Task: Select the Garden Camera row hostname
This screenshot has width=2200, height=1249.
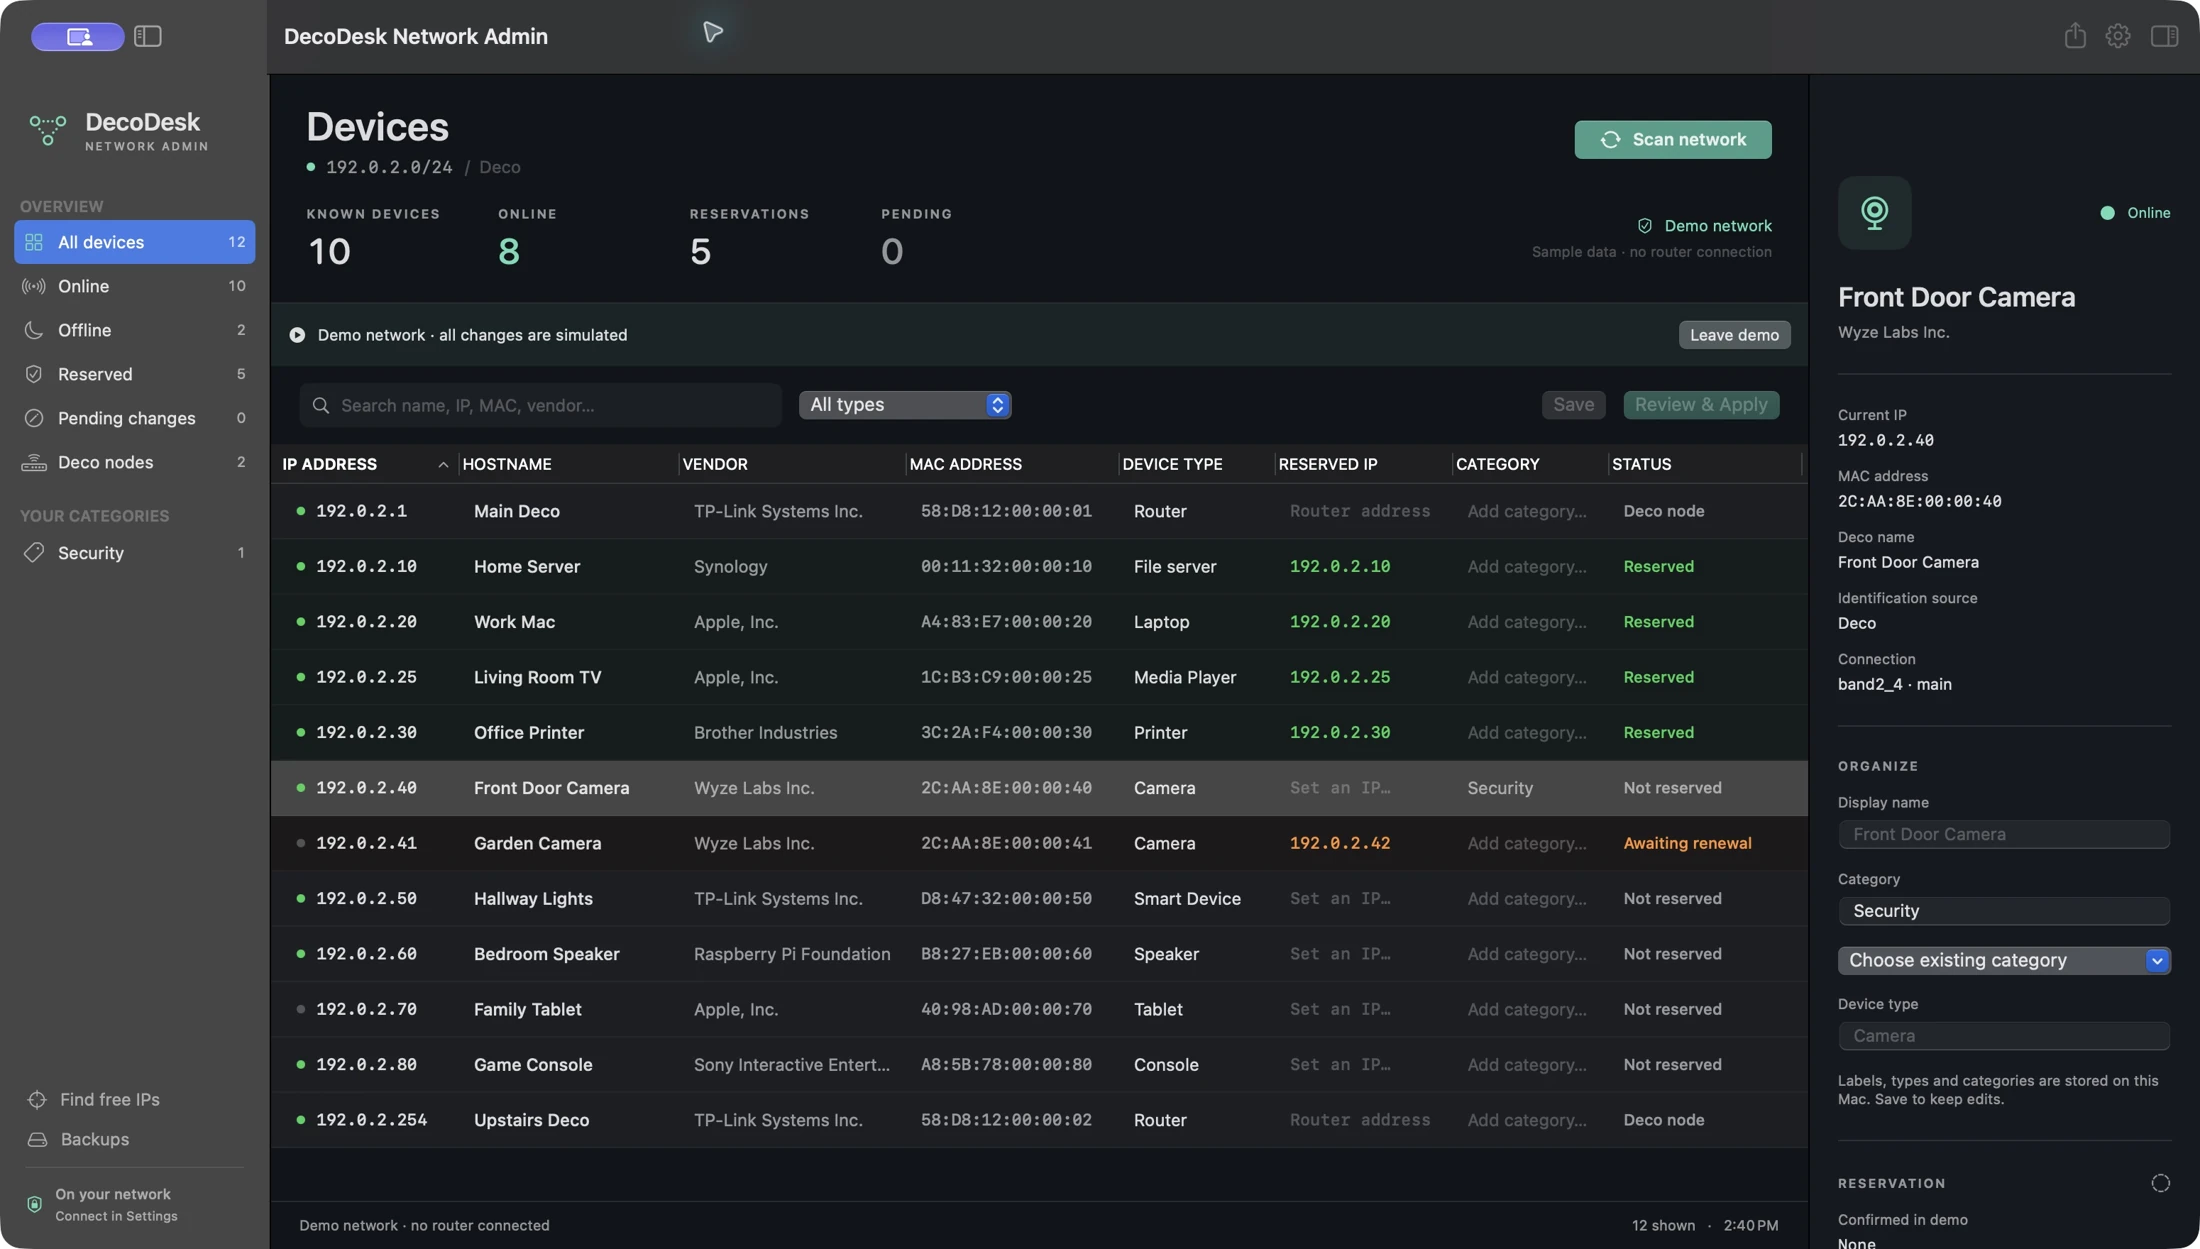Action: tap(537, 844)
